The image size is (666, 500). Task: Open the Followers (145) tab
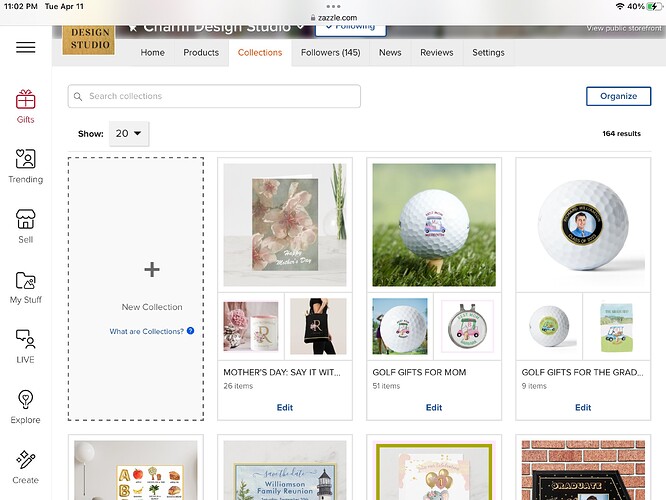click(330, 53)
